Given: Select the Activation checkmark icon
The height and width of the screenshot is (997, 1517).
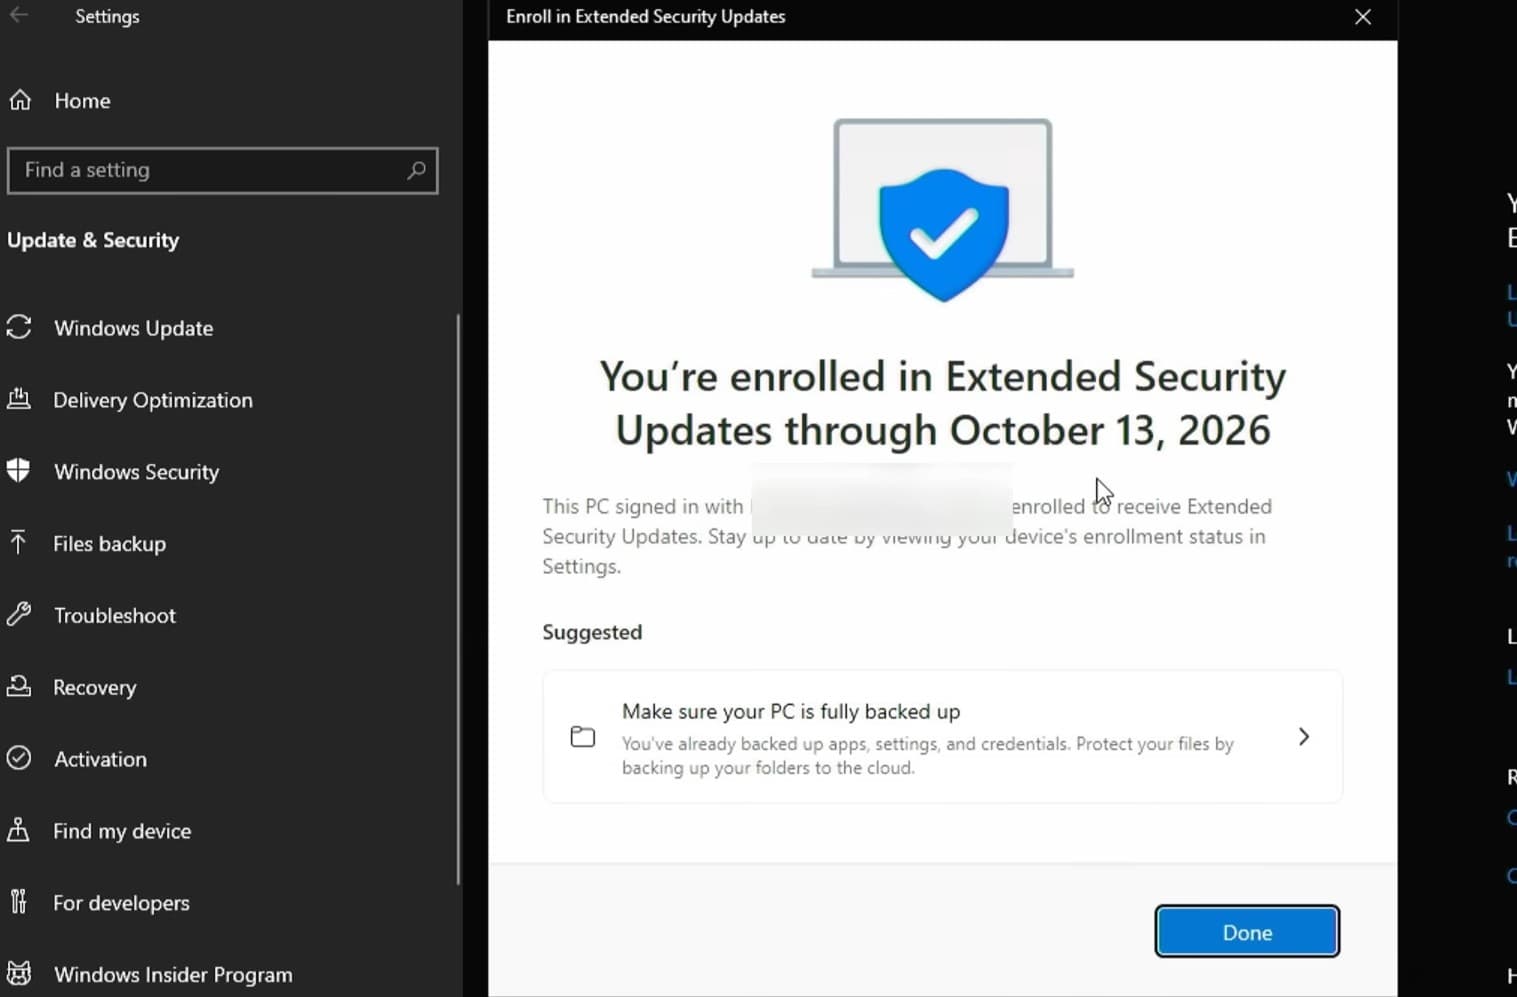Looking at the screenshot, I should (x=20, y=758).
